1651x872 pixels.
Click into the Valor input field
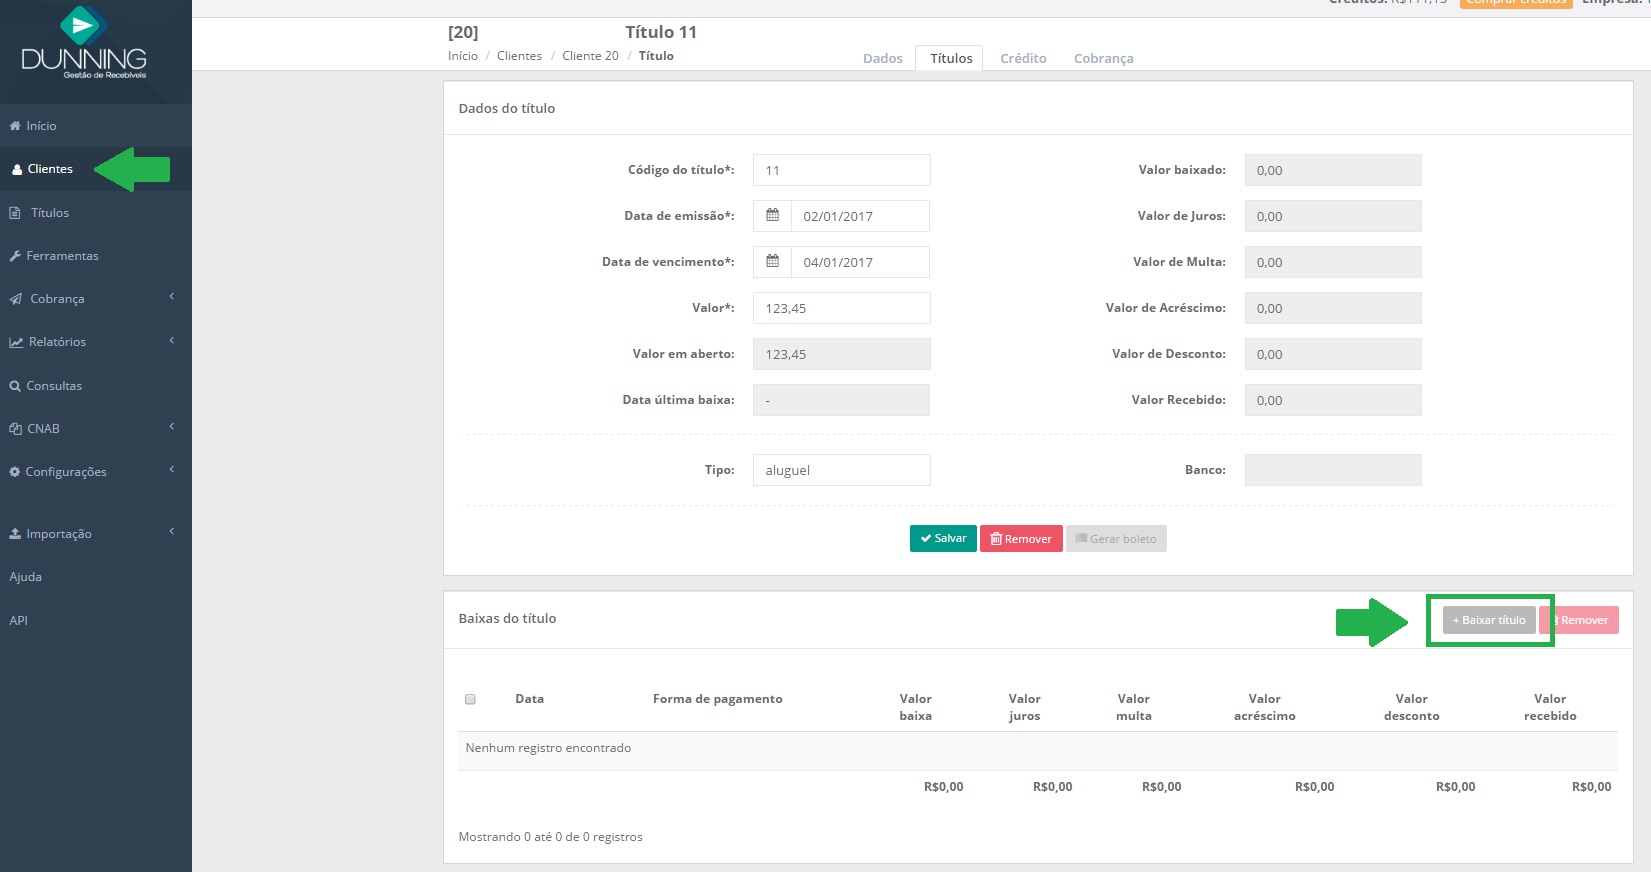(x=841, y=308)
